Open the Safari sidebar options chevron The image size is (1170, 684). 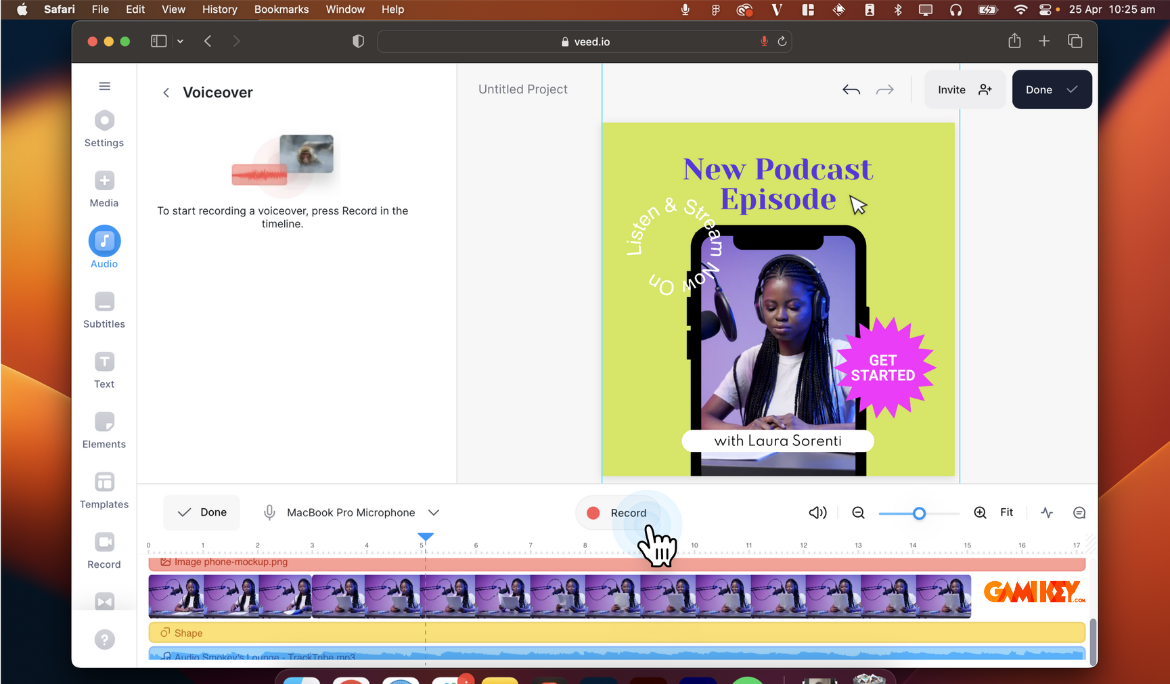point(180,41)
